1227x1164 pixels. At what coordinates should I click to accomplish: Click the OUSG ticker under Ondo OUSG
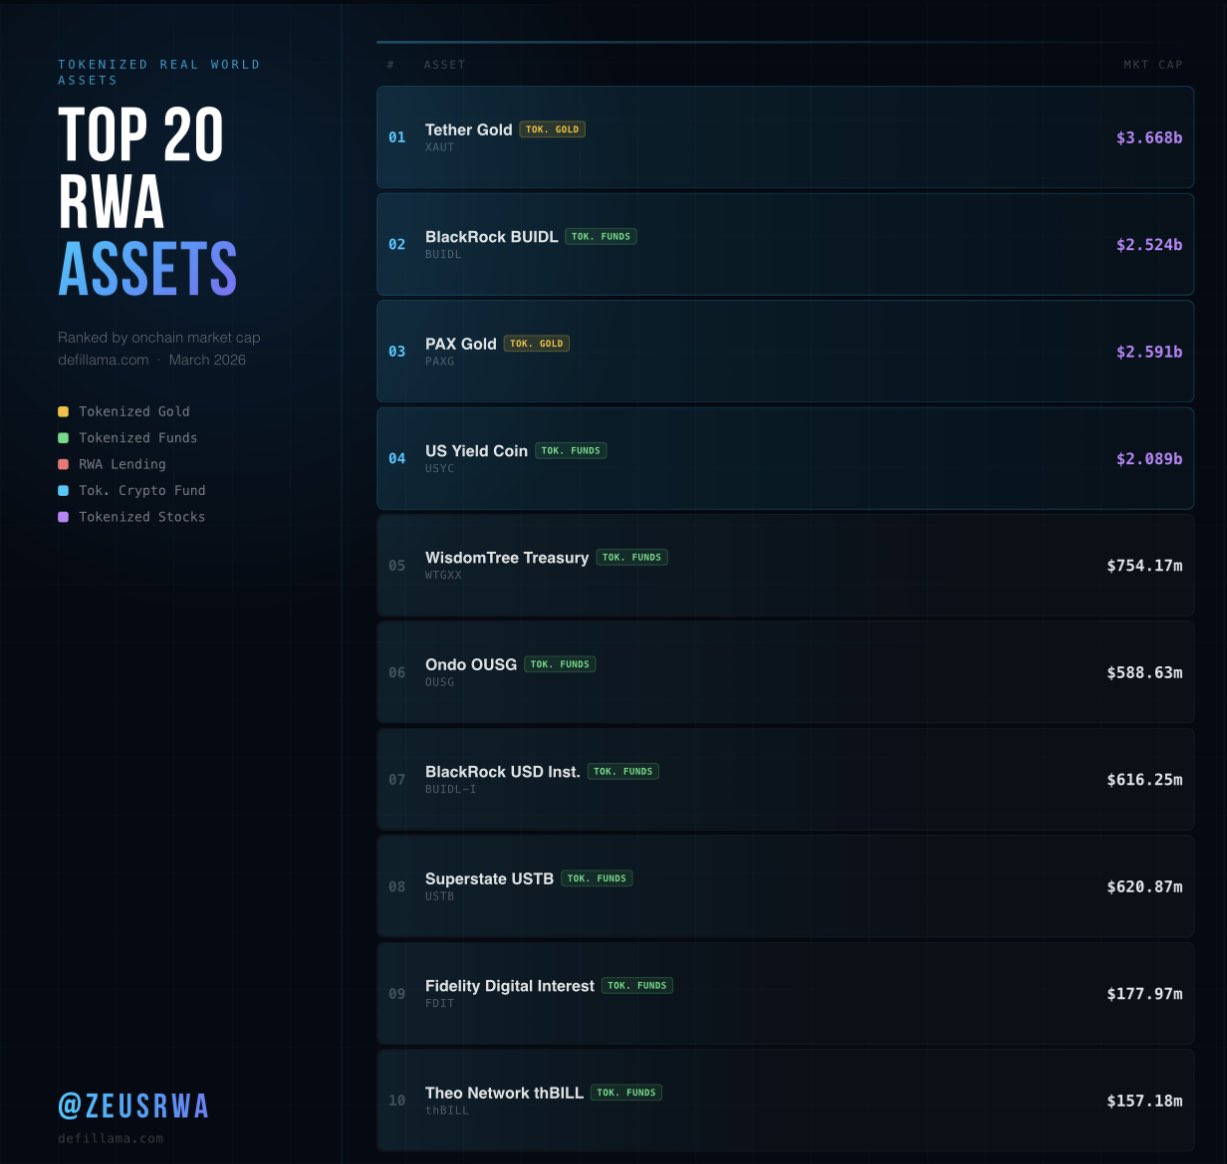point(440,682)
